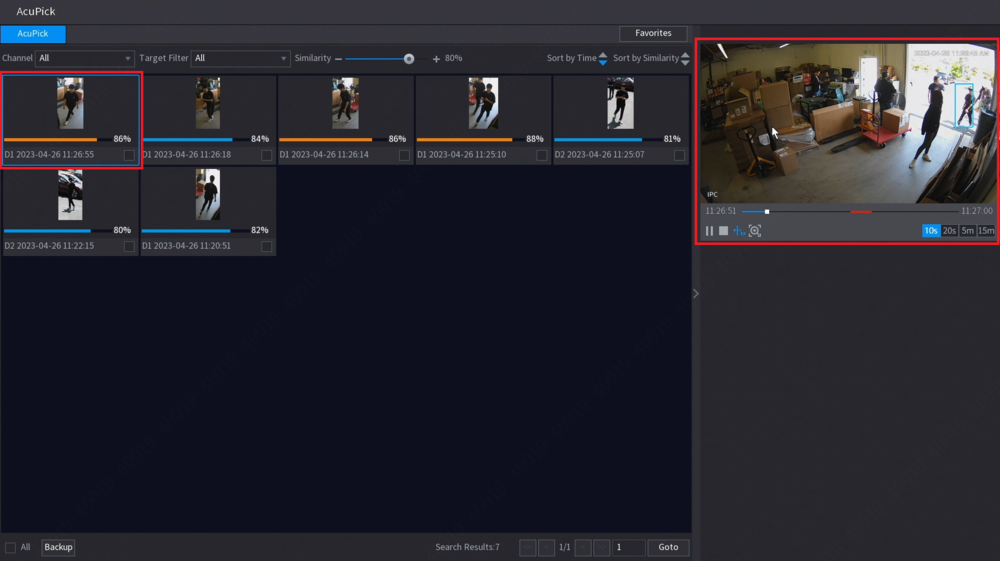
Task: Decrease similarity with the minus icon
Action: pyautogui.click(x=338, y=59)
